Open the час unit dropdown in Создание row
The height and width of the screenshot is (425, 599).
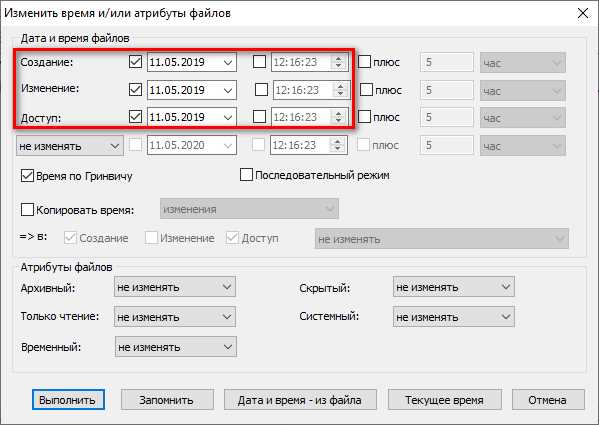tap(523, 62)
